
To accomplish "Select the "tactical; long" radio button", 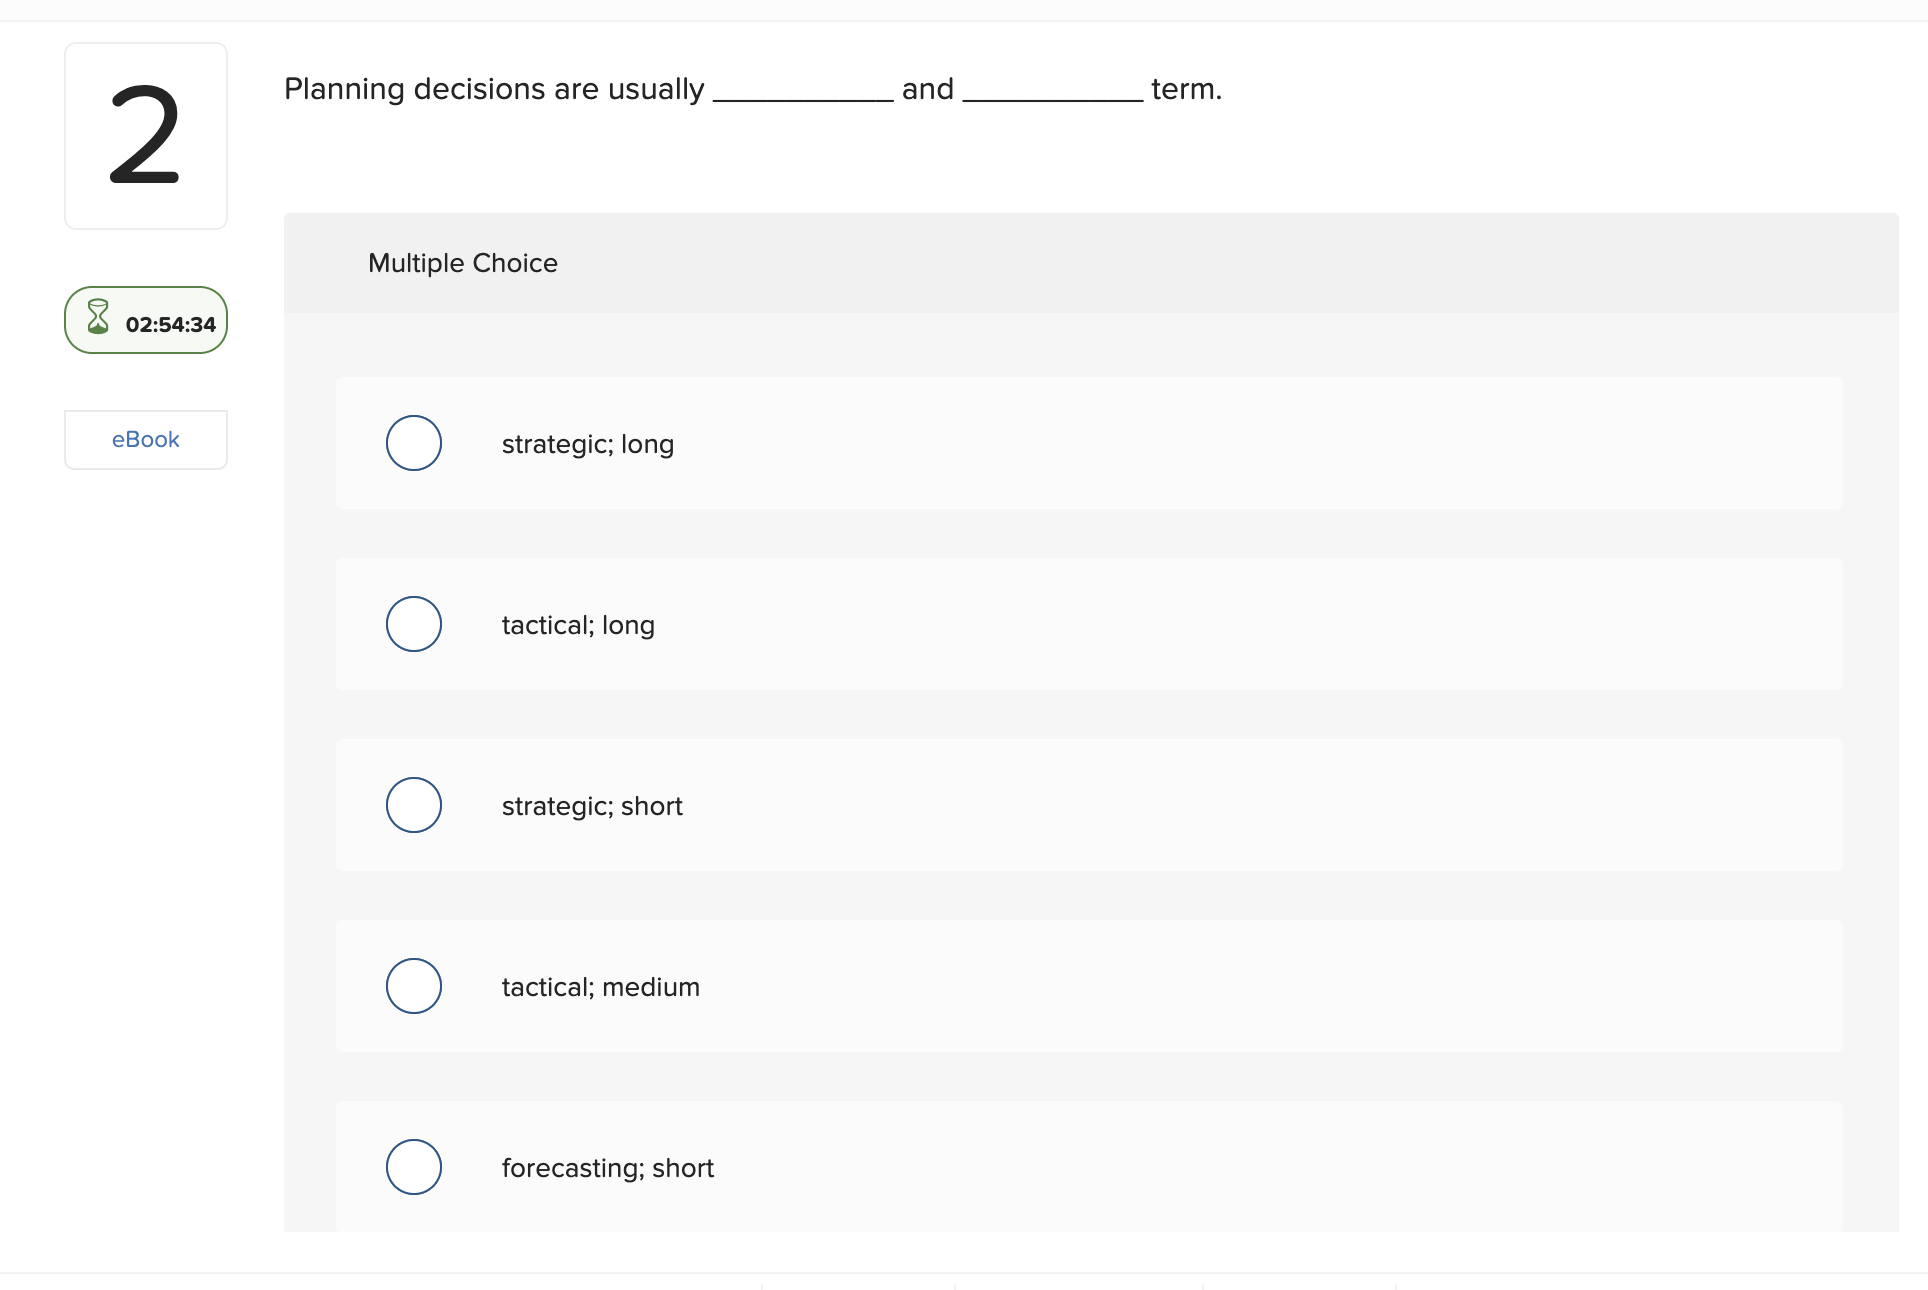I will tap(413, 624).
